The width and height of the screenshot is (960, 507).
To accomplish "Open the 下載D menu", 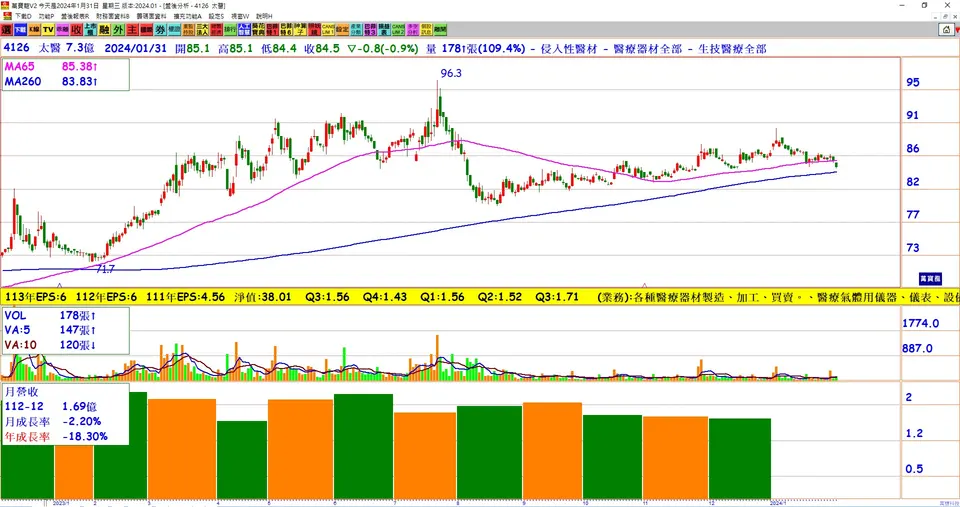I will click(23, 16).
